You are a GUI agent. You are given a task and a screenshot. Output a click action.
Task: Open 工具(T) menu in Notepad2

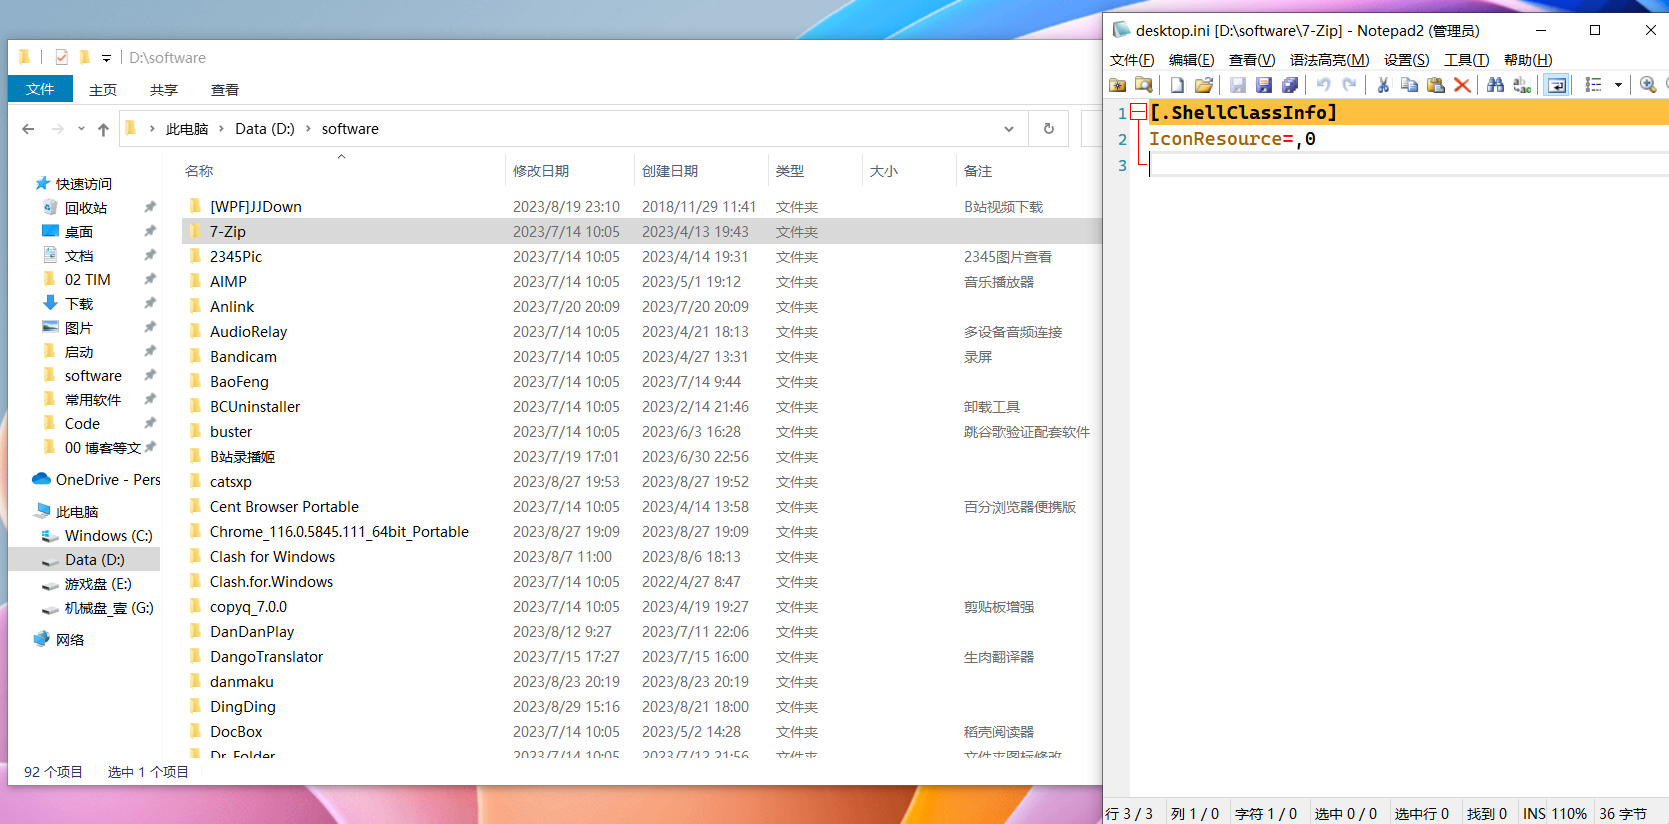pos(1467,60)
